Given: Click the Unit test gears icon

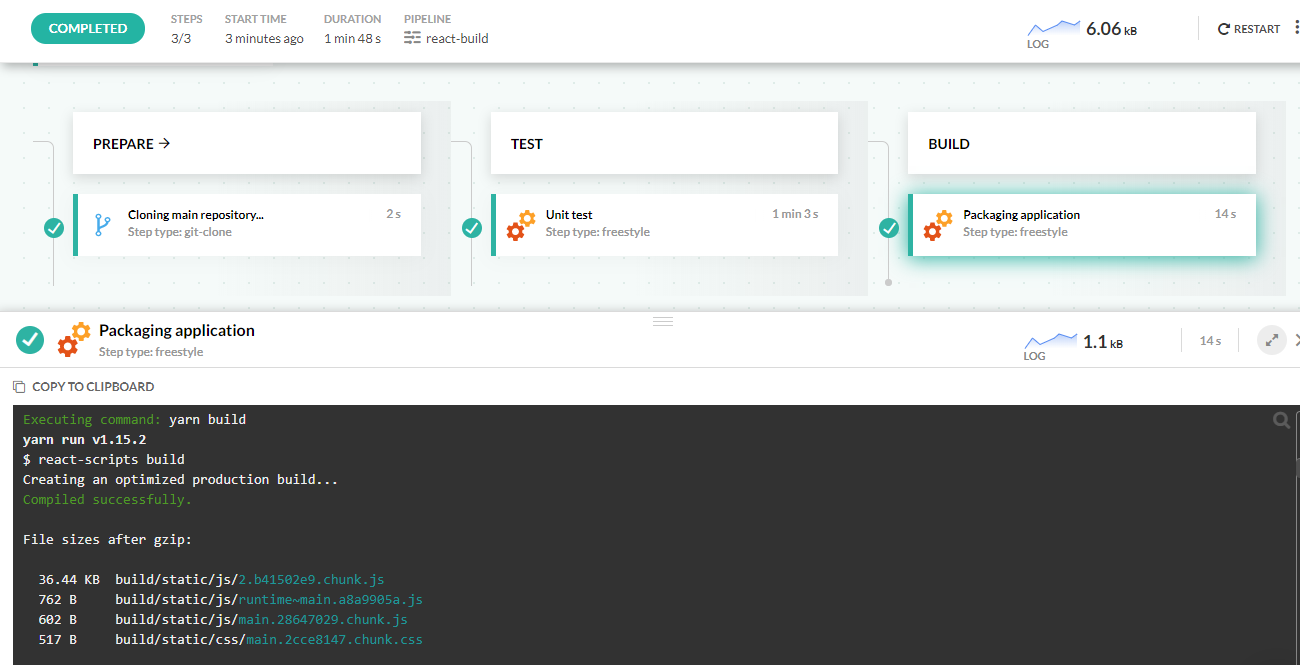Looking at the screenshot, I should 520,225.
